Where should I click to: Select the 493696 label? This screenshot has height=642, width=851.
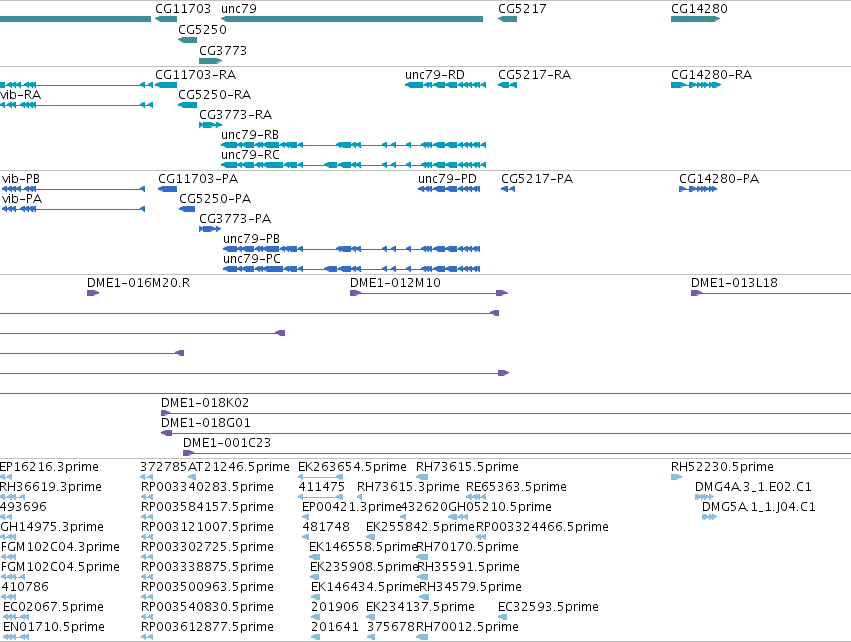pyautogui.click(x=23, y=507)
